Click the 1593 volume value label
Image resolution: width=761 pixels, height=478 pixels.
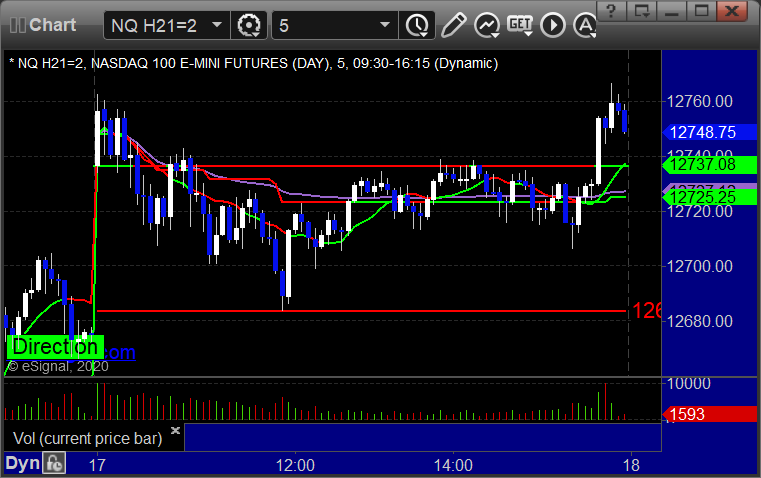[709, 414]
